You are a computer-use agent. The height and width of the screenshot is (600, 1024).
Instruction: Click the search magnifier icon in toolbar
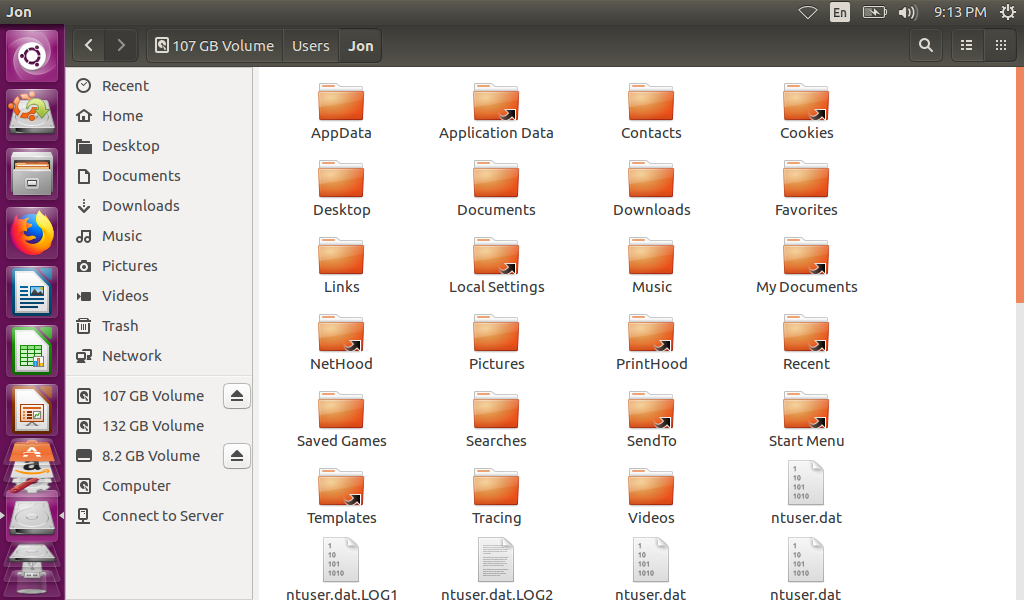(926, 45)
